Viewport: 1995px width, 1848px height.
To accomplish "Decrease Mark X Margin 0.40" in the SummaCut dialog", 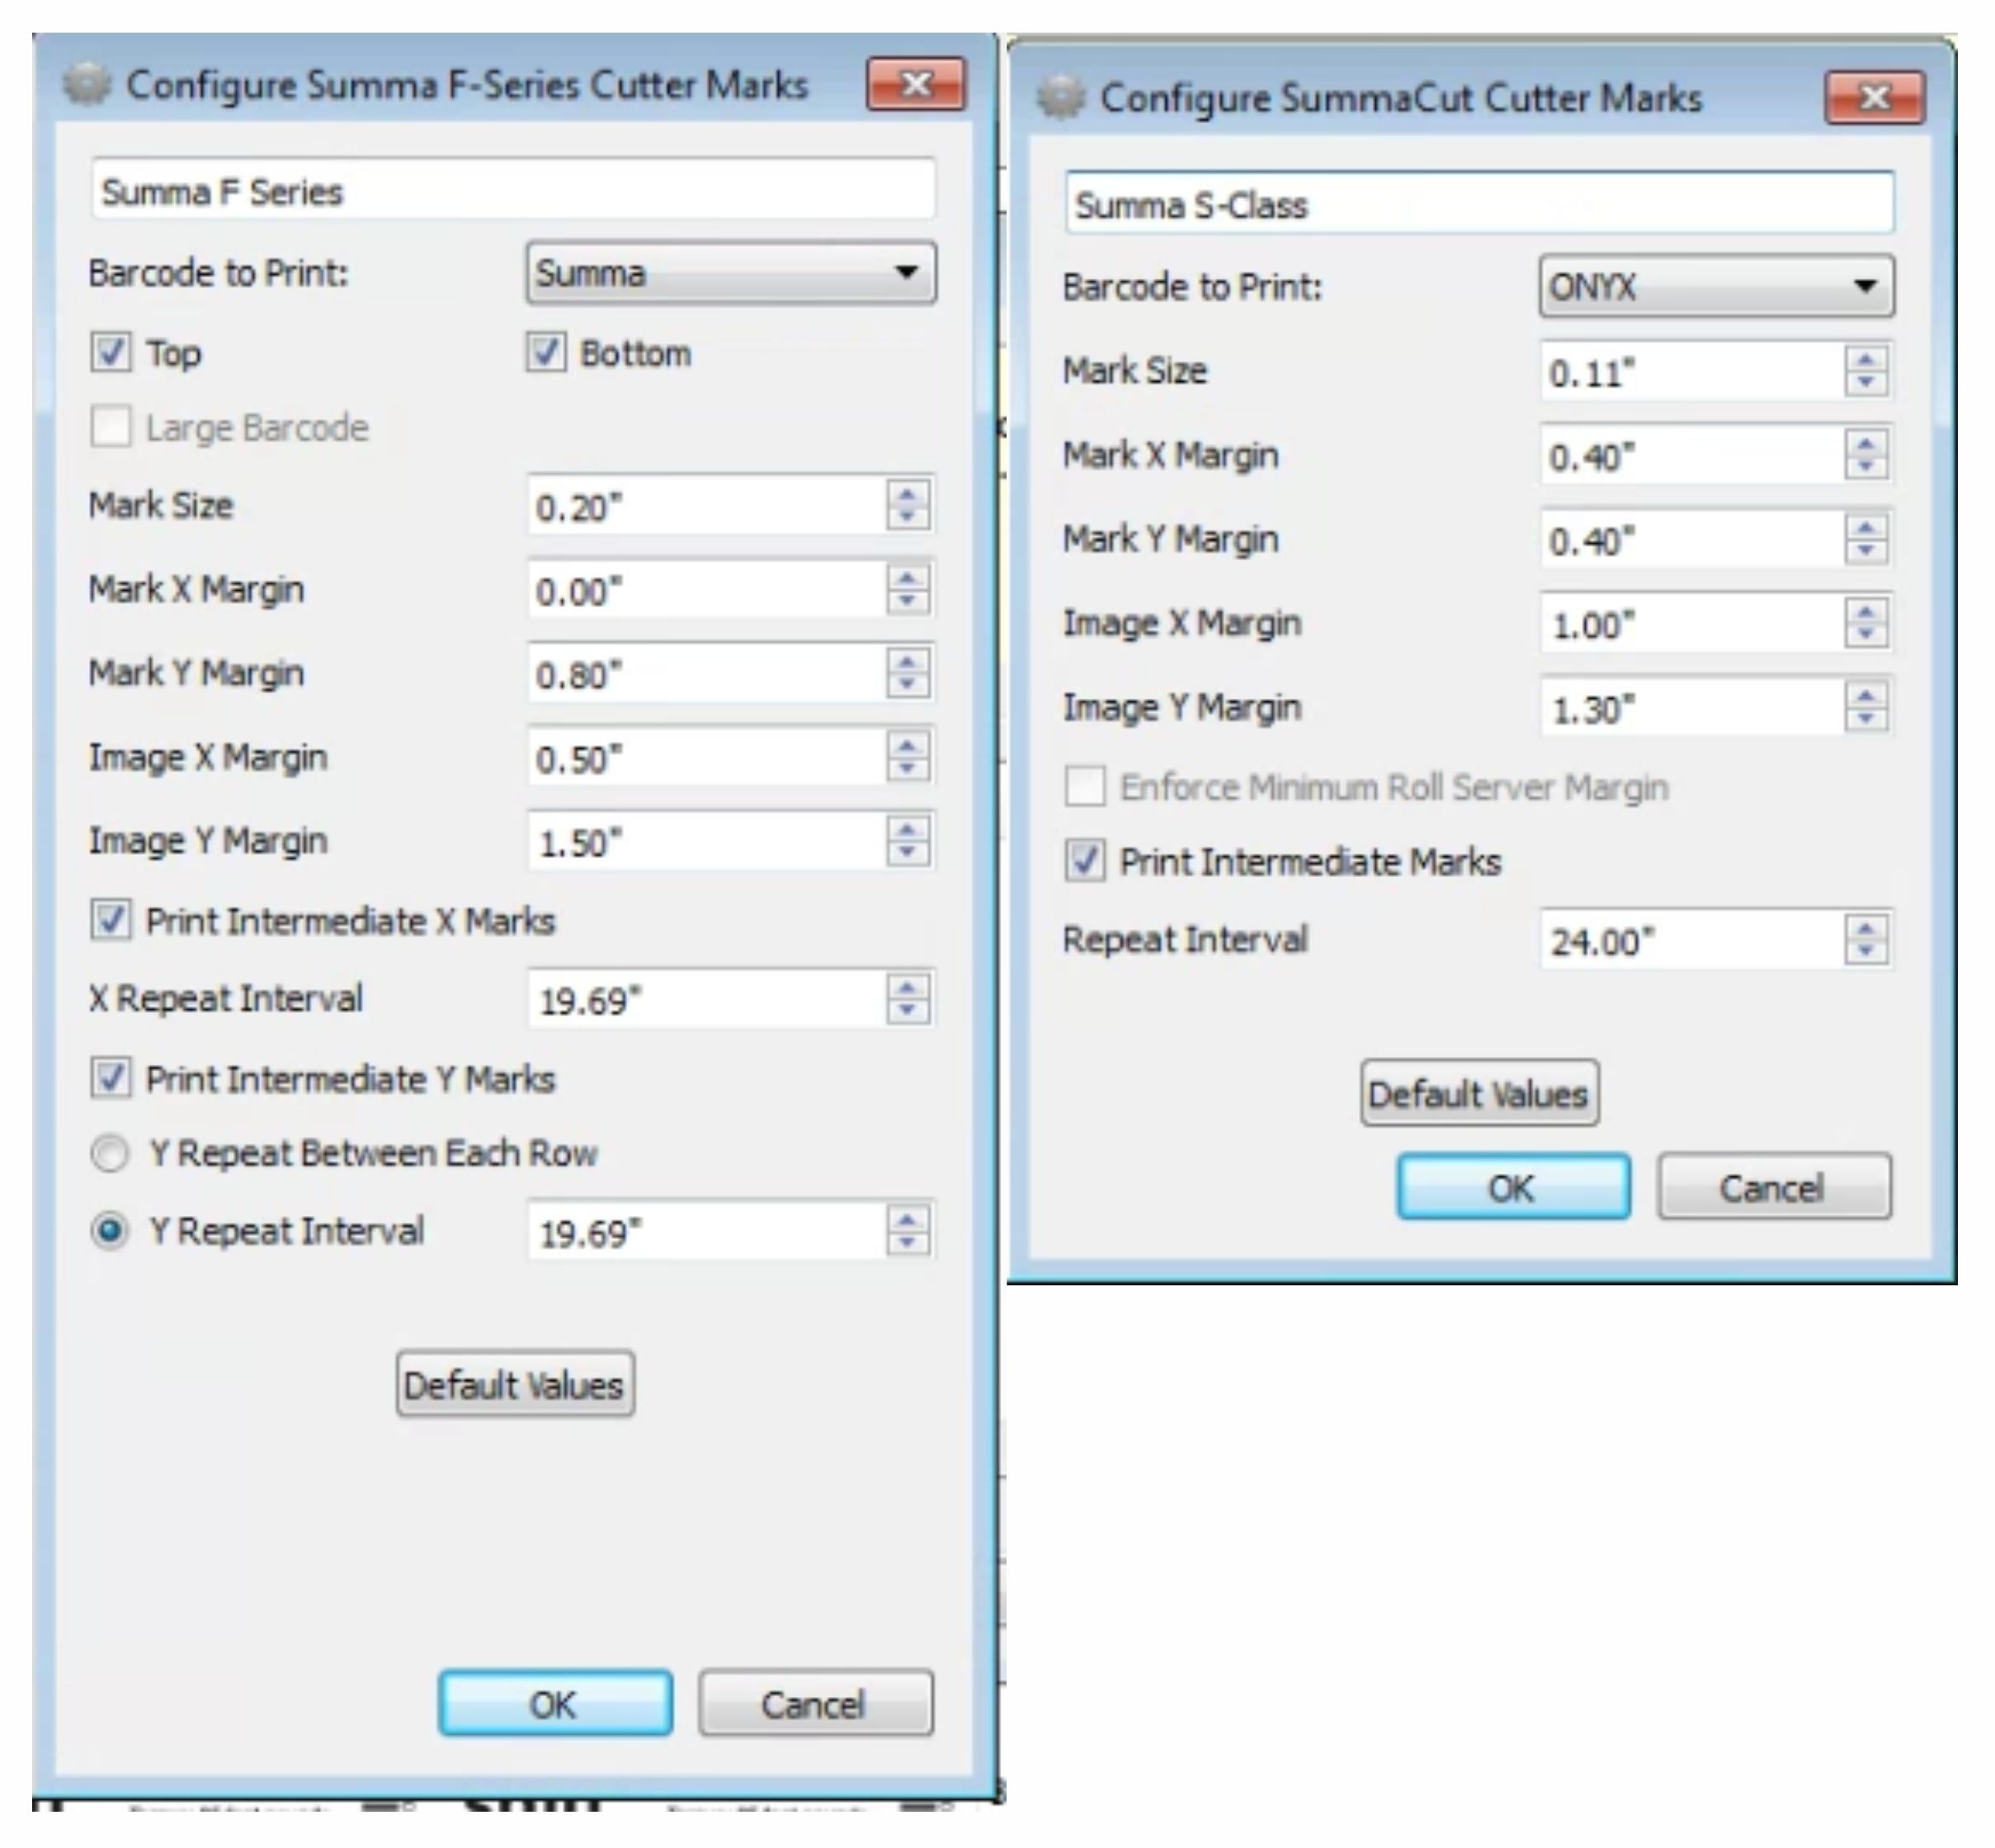I will [x=1865, y=468].
